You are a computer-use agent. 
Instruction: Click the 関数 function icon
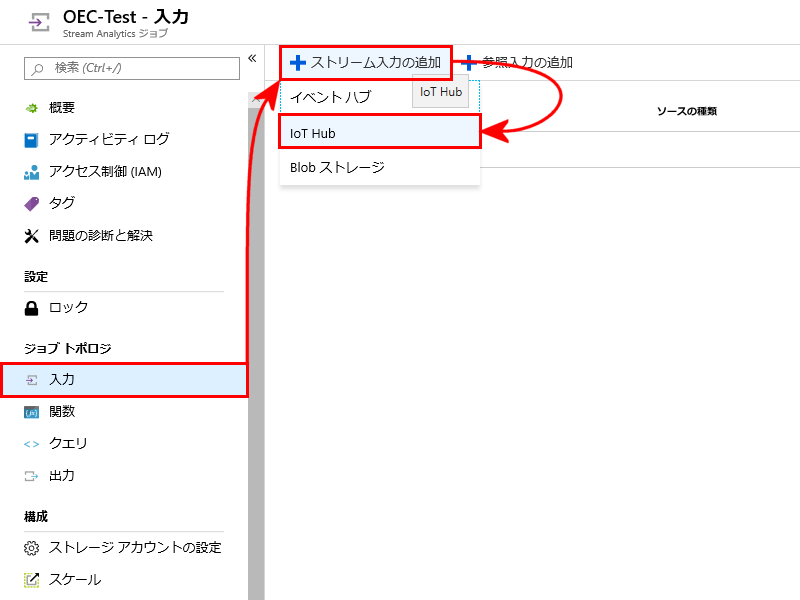point(31,412)
